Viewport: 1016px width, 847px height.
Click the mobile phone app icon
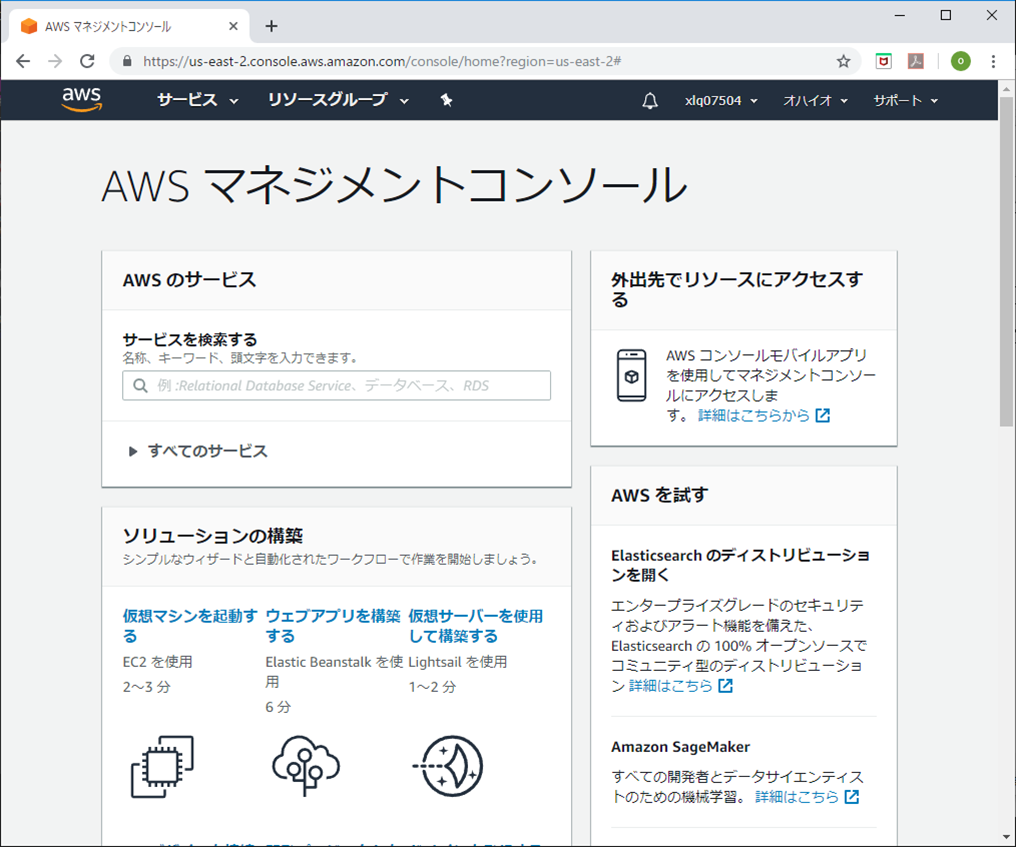632,376
